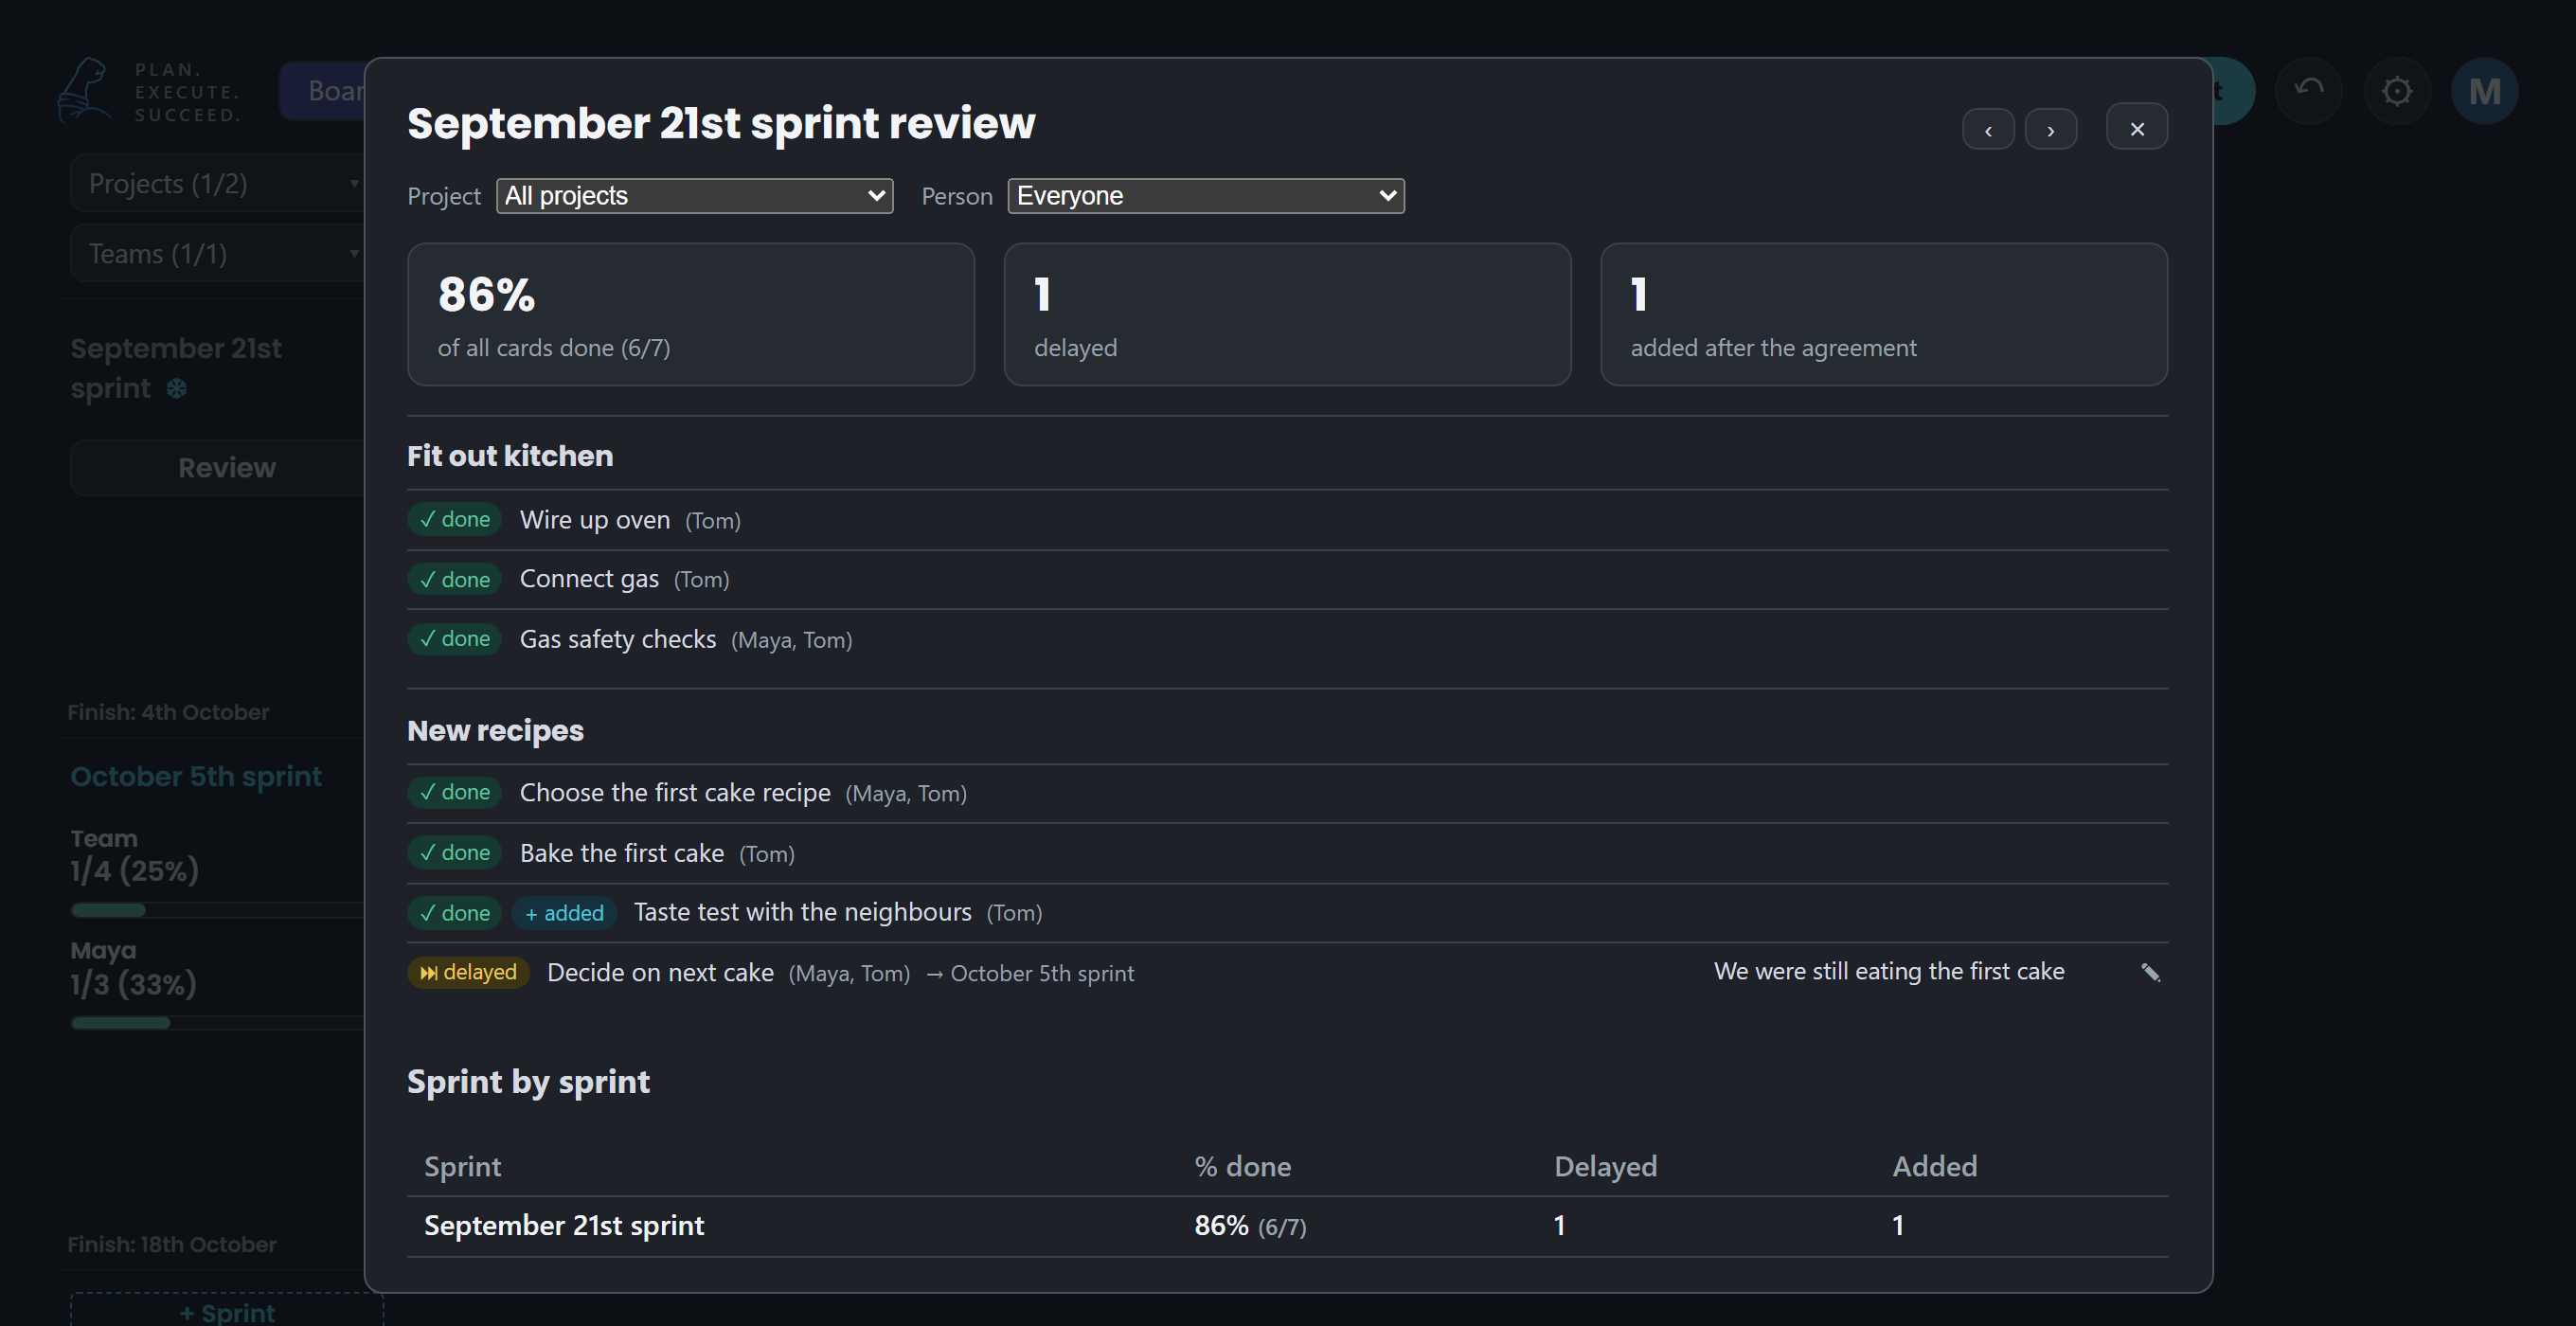
Task: Open the Project dropdown All projects
Action: (694, 196)
